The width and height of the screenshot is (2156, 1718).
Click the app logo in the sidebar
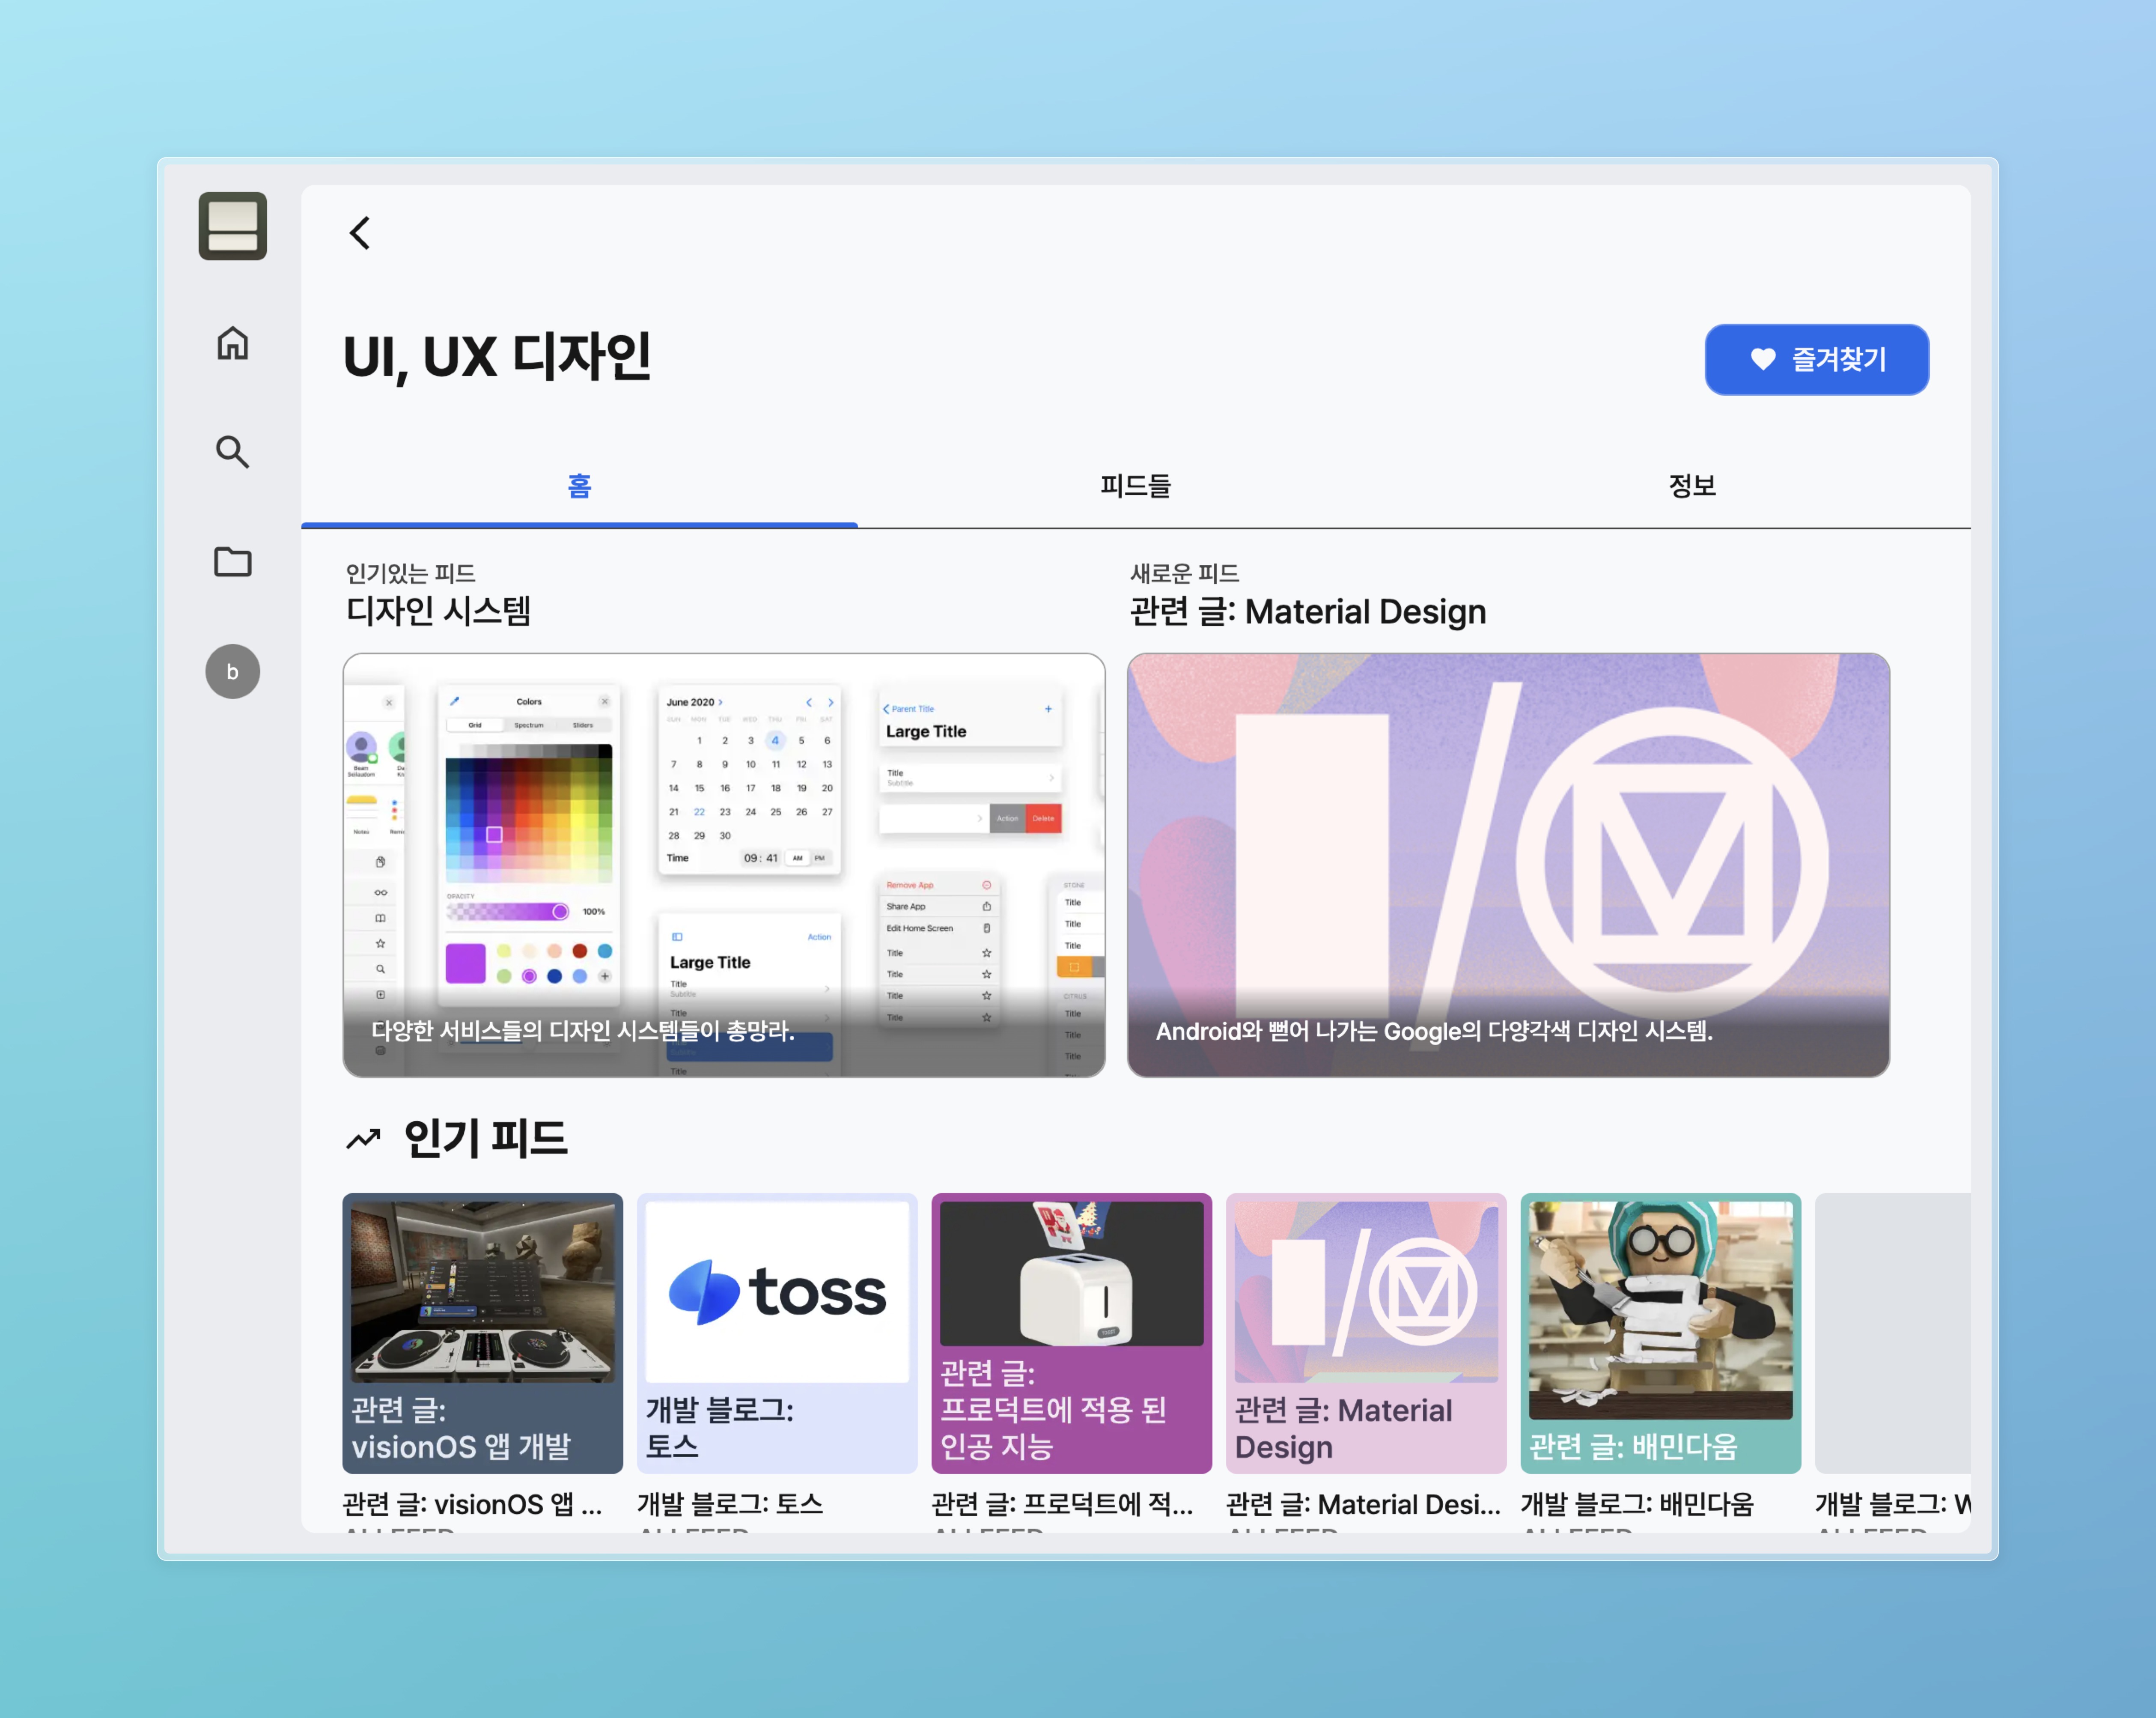[x=232, y=226]
